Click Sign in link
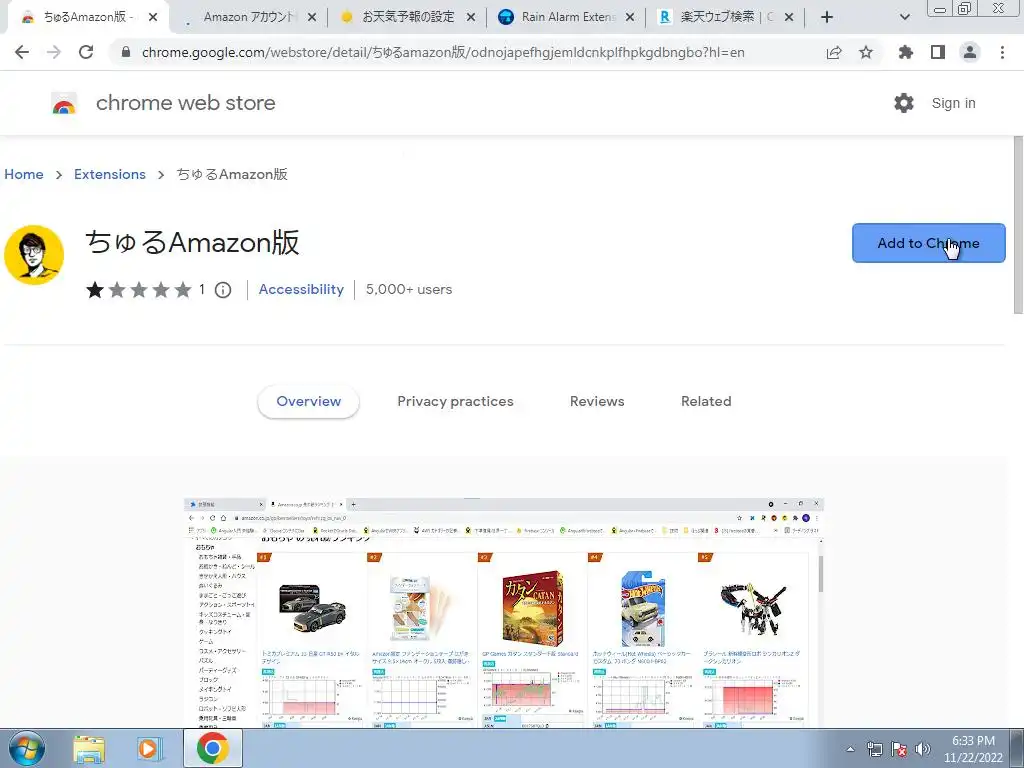 [x=953, y=103]
